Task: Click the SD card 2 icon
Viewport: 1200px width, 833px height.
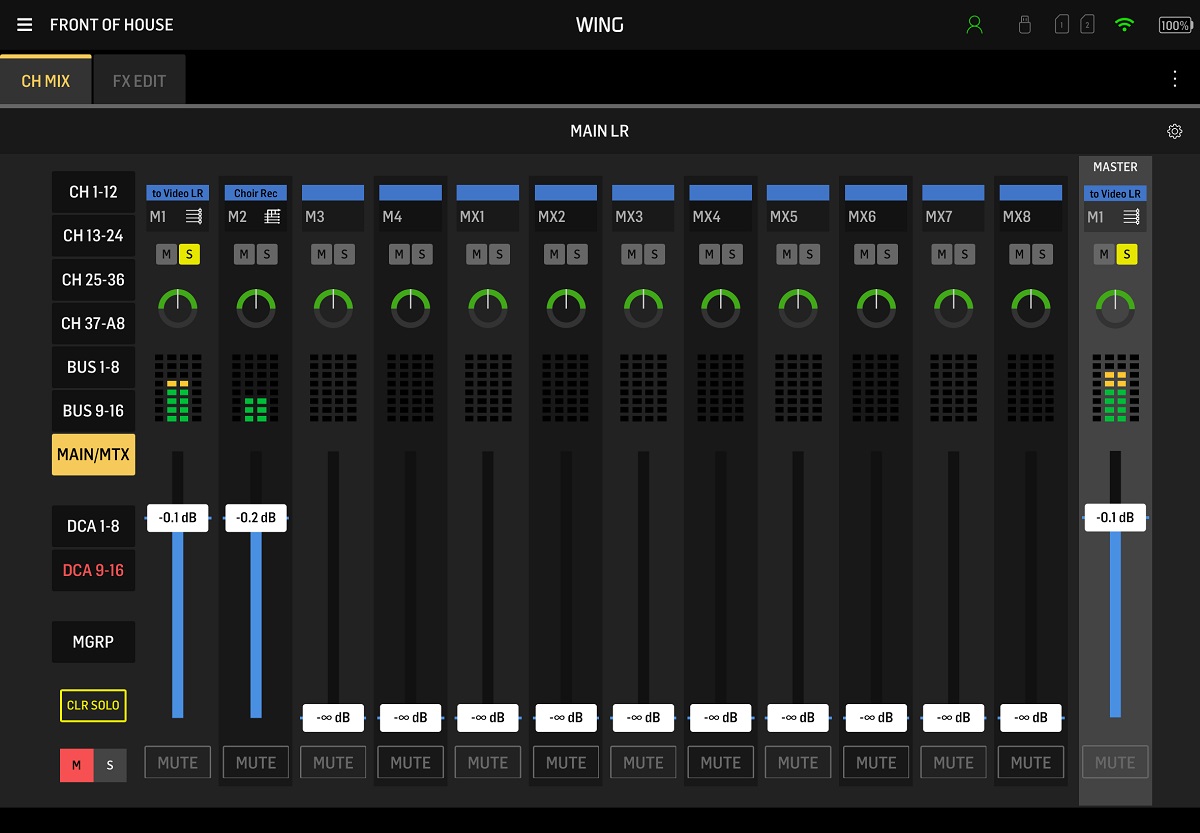Action: pos(1087,25)
